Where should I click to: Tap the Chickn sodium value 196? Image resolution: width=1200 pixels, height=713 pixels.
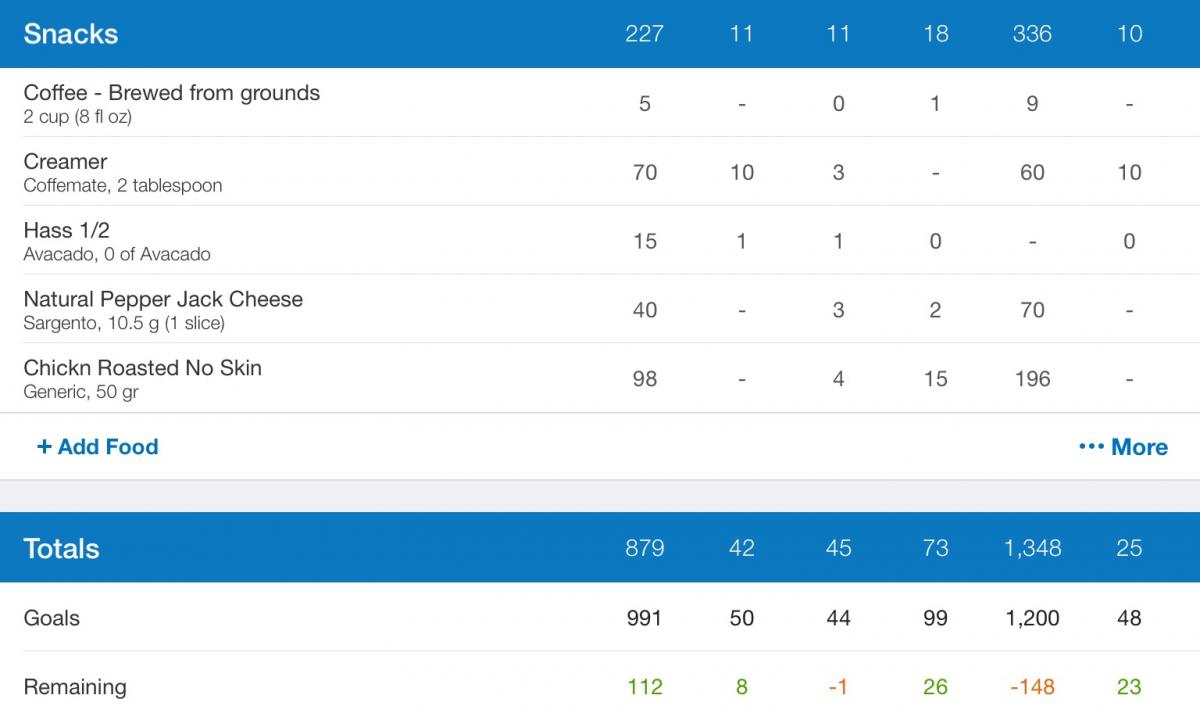coord(1032,379)
